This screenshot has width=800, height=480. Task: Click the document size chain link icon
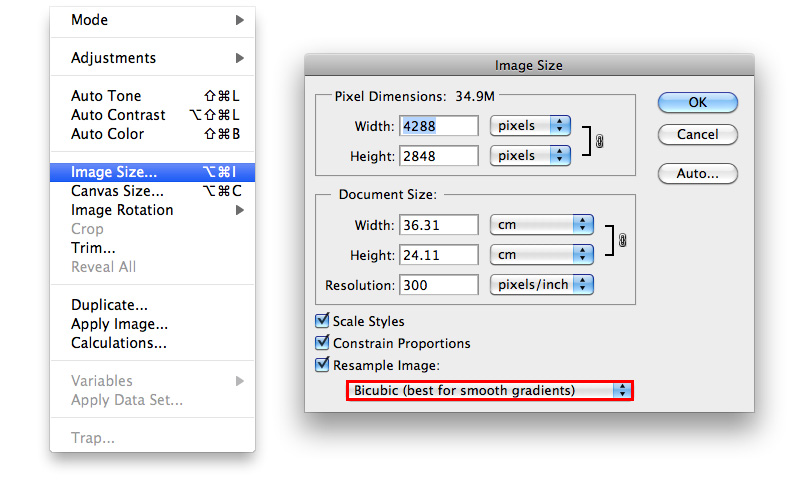tap(622, 241)
